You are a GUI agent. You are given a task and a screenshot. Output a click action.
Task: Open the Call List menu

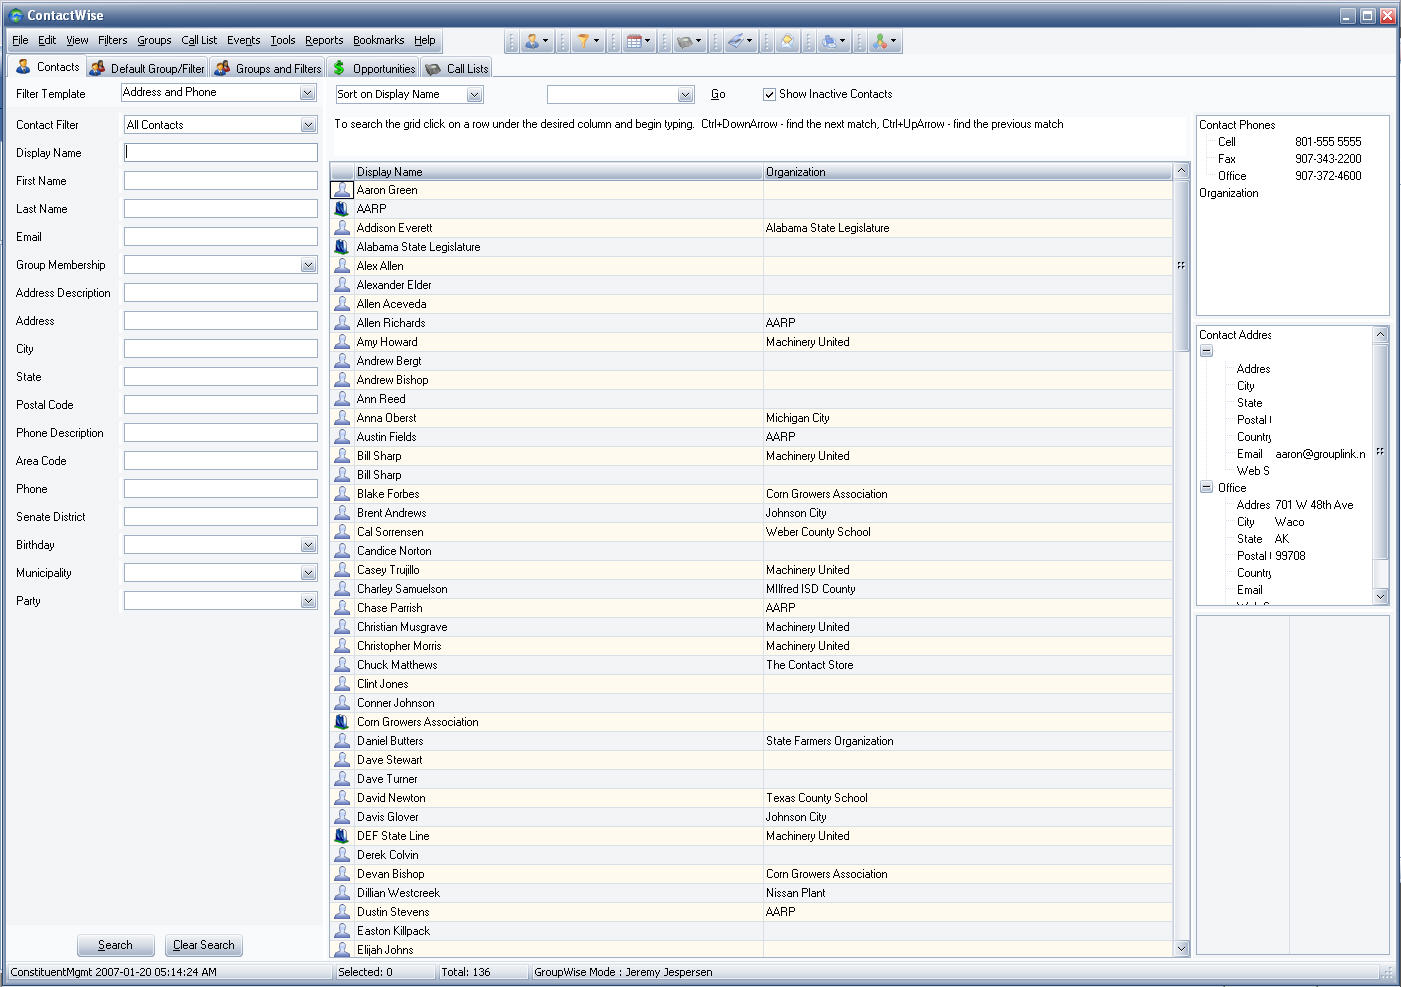click(199, 40)
